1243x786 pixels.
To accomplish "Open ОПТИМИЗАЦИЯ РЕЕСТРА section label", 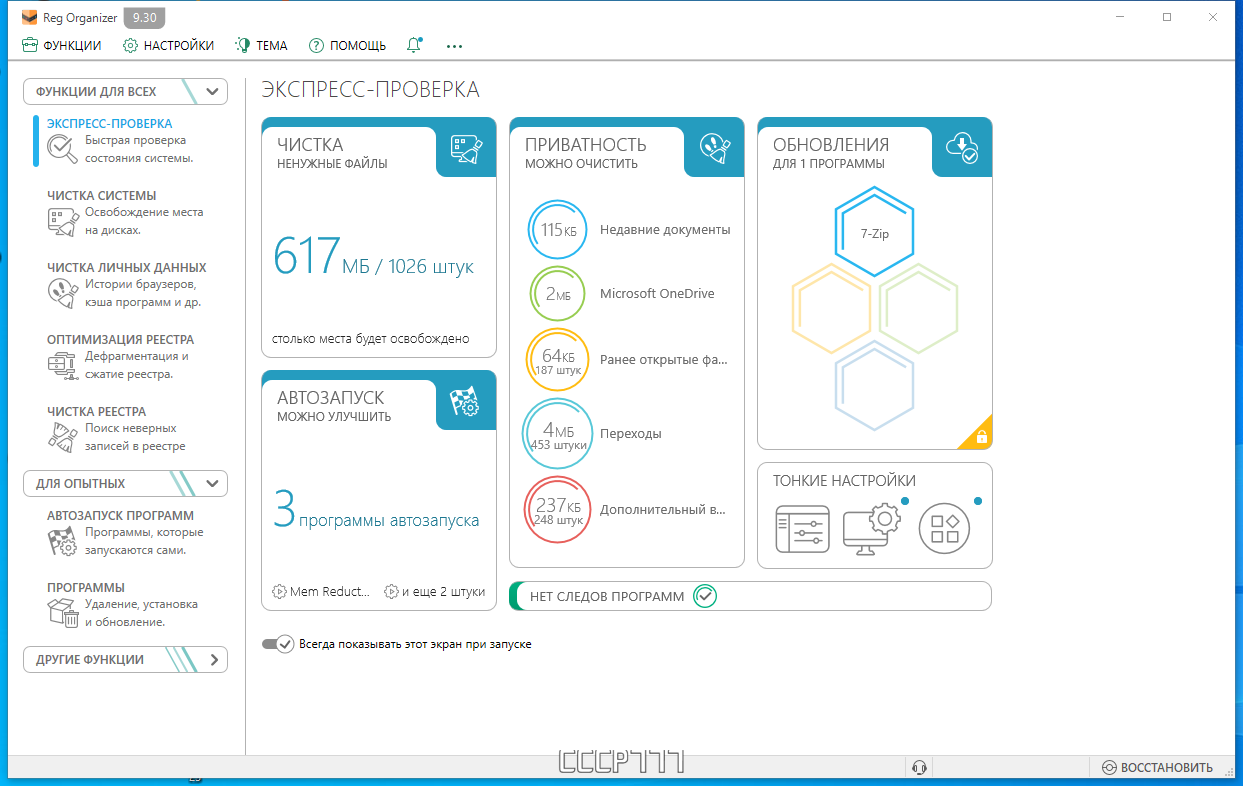I will (120, 340).
